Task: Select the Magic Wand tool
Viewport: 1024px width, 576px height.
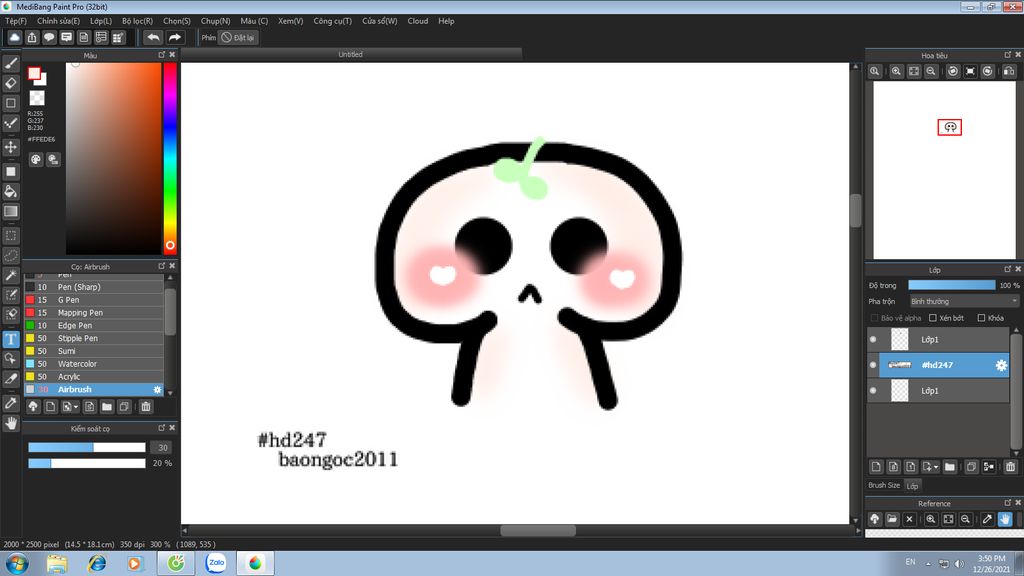Action: pyautogui.click(x=11, y=276)
